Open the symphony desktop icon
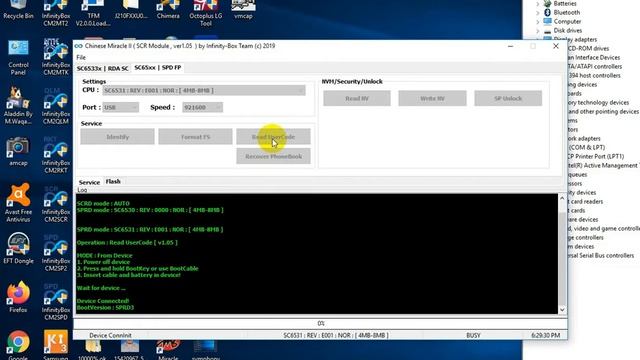The height and width of the screenshot is (360, 640). tap(206, 350)
